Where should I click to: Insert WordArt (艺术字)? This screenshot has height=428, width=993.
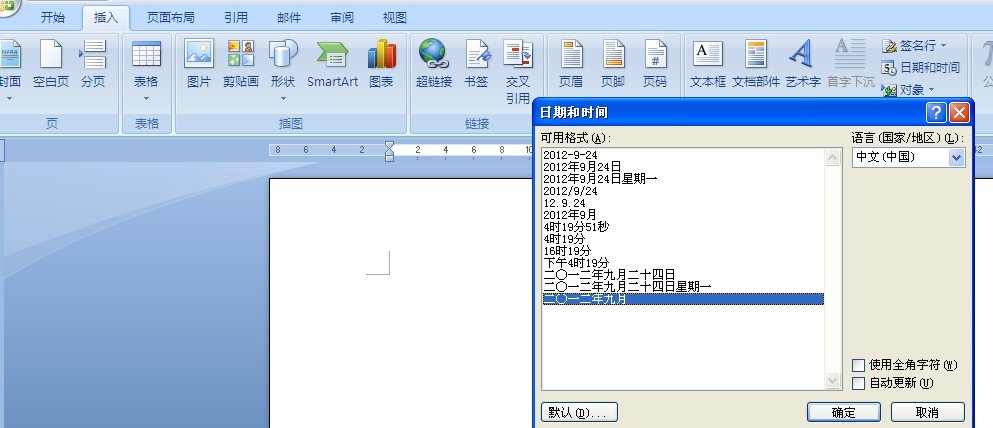point(803,63)
